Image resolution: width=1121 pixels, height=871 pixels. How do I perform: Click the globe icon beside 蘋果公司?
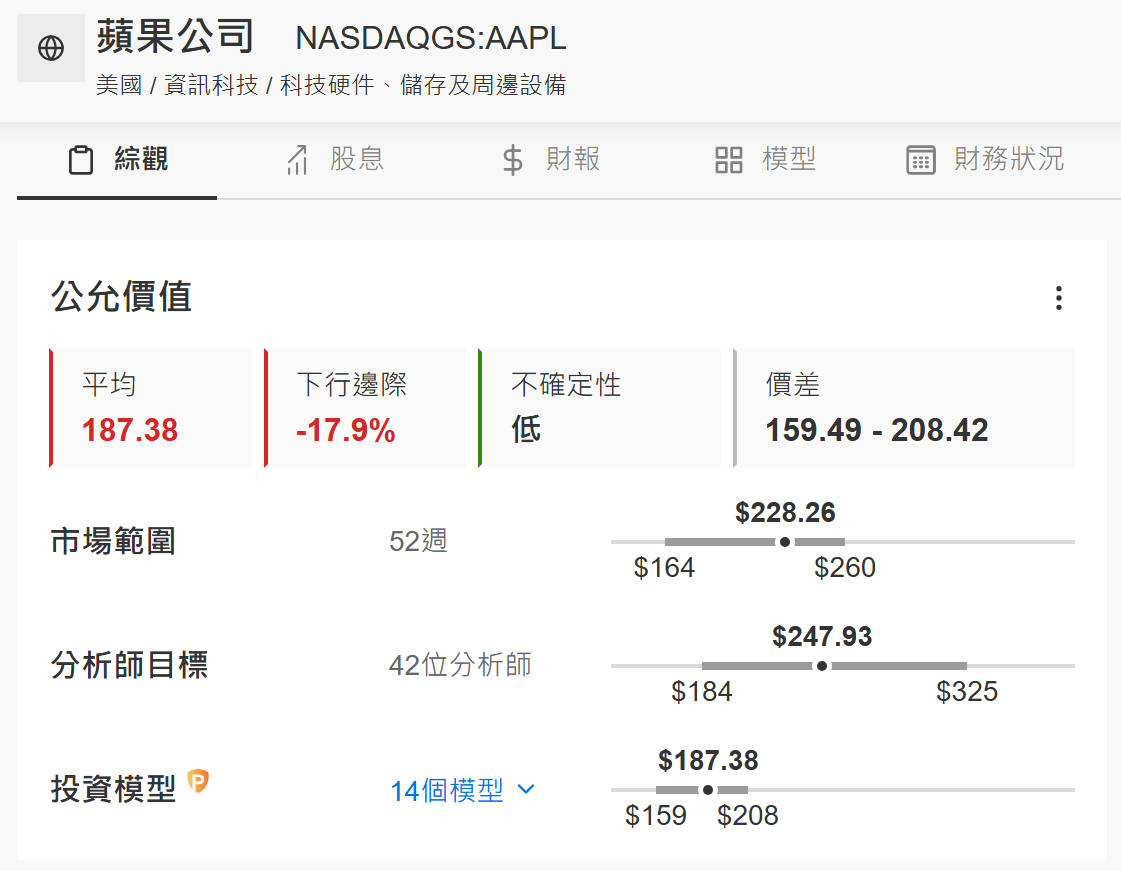(51, 48)
